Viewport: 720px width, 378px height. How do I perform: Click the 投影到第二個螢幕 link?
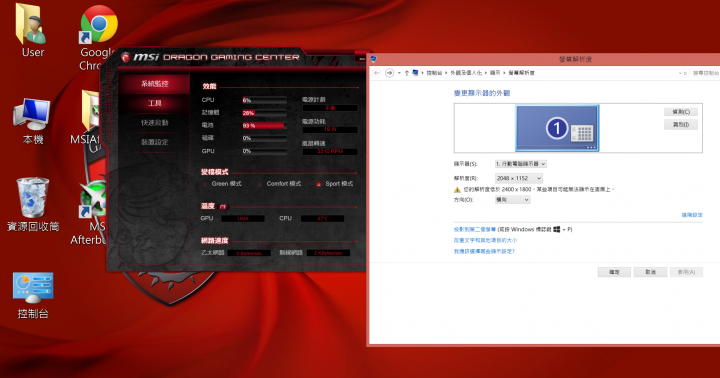(475, 229)
